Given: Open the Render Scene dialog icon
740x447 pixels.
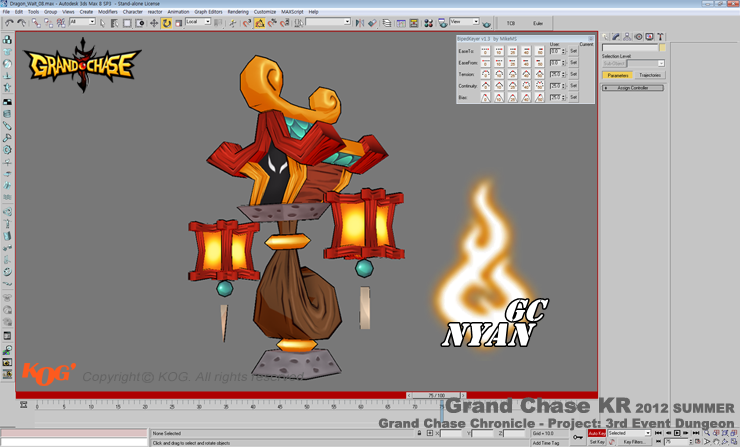Looking at the screenshot, I should (x=442, y=23).
